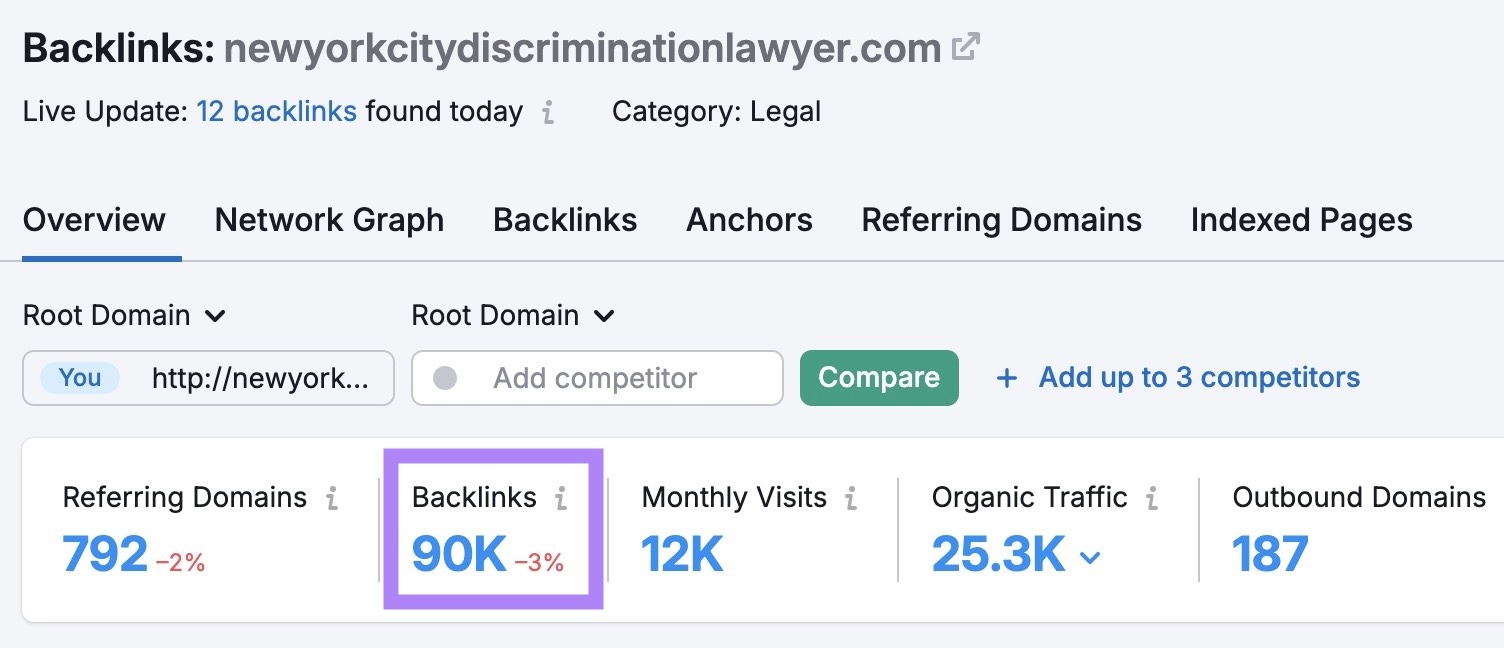Click the plus icon before Add up to 3 competitors
This screenshot has width=1504, height=648.
pyautogui.click(x=1006, y=377)
